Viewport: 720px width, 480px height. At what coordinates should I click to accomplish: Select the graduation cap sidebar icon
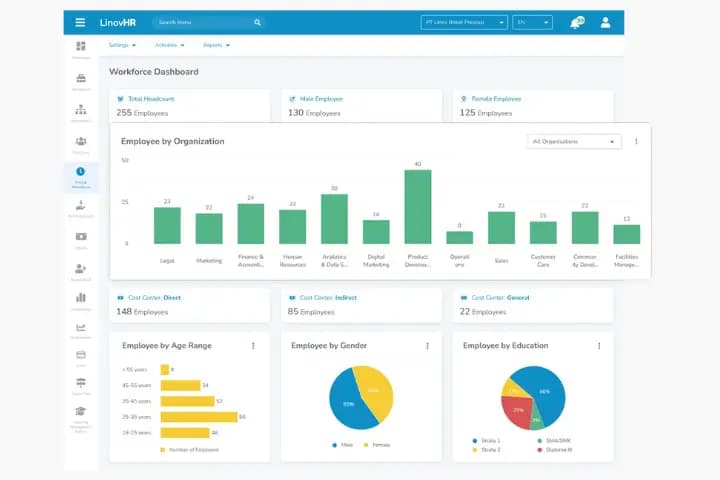[x=81, y=411]
